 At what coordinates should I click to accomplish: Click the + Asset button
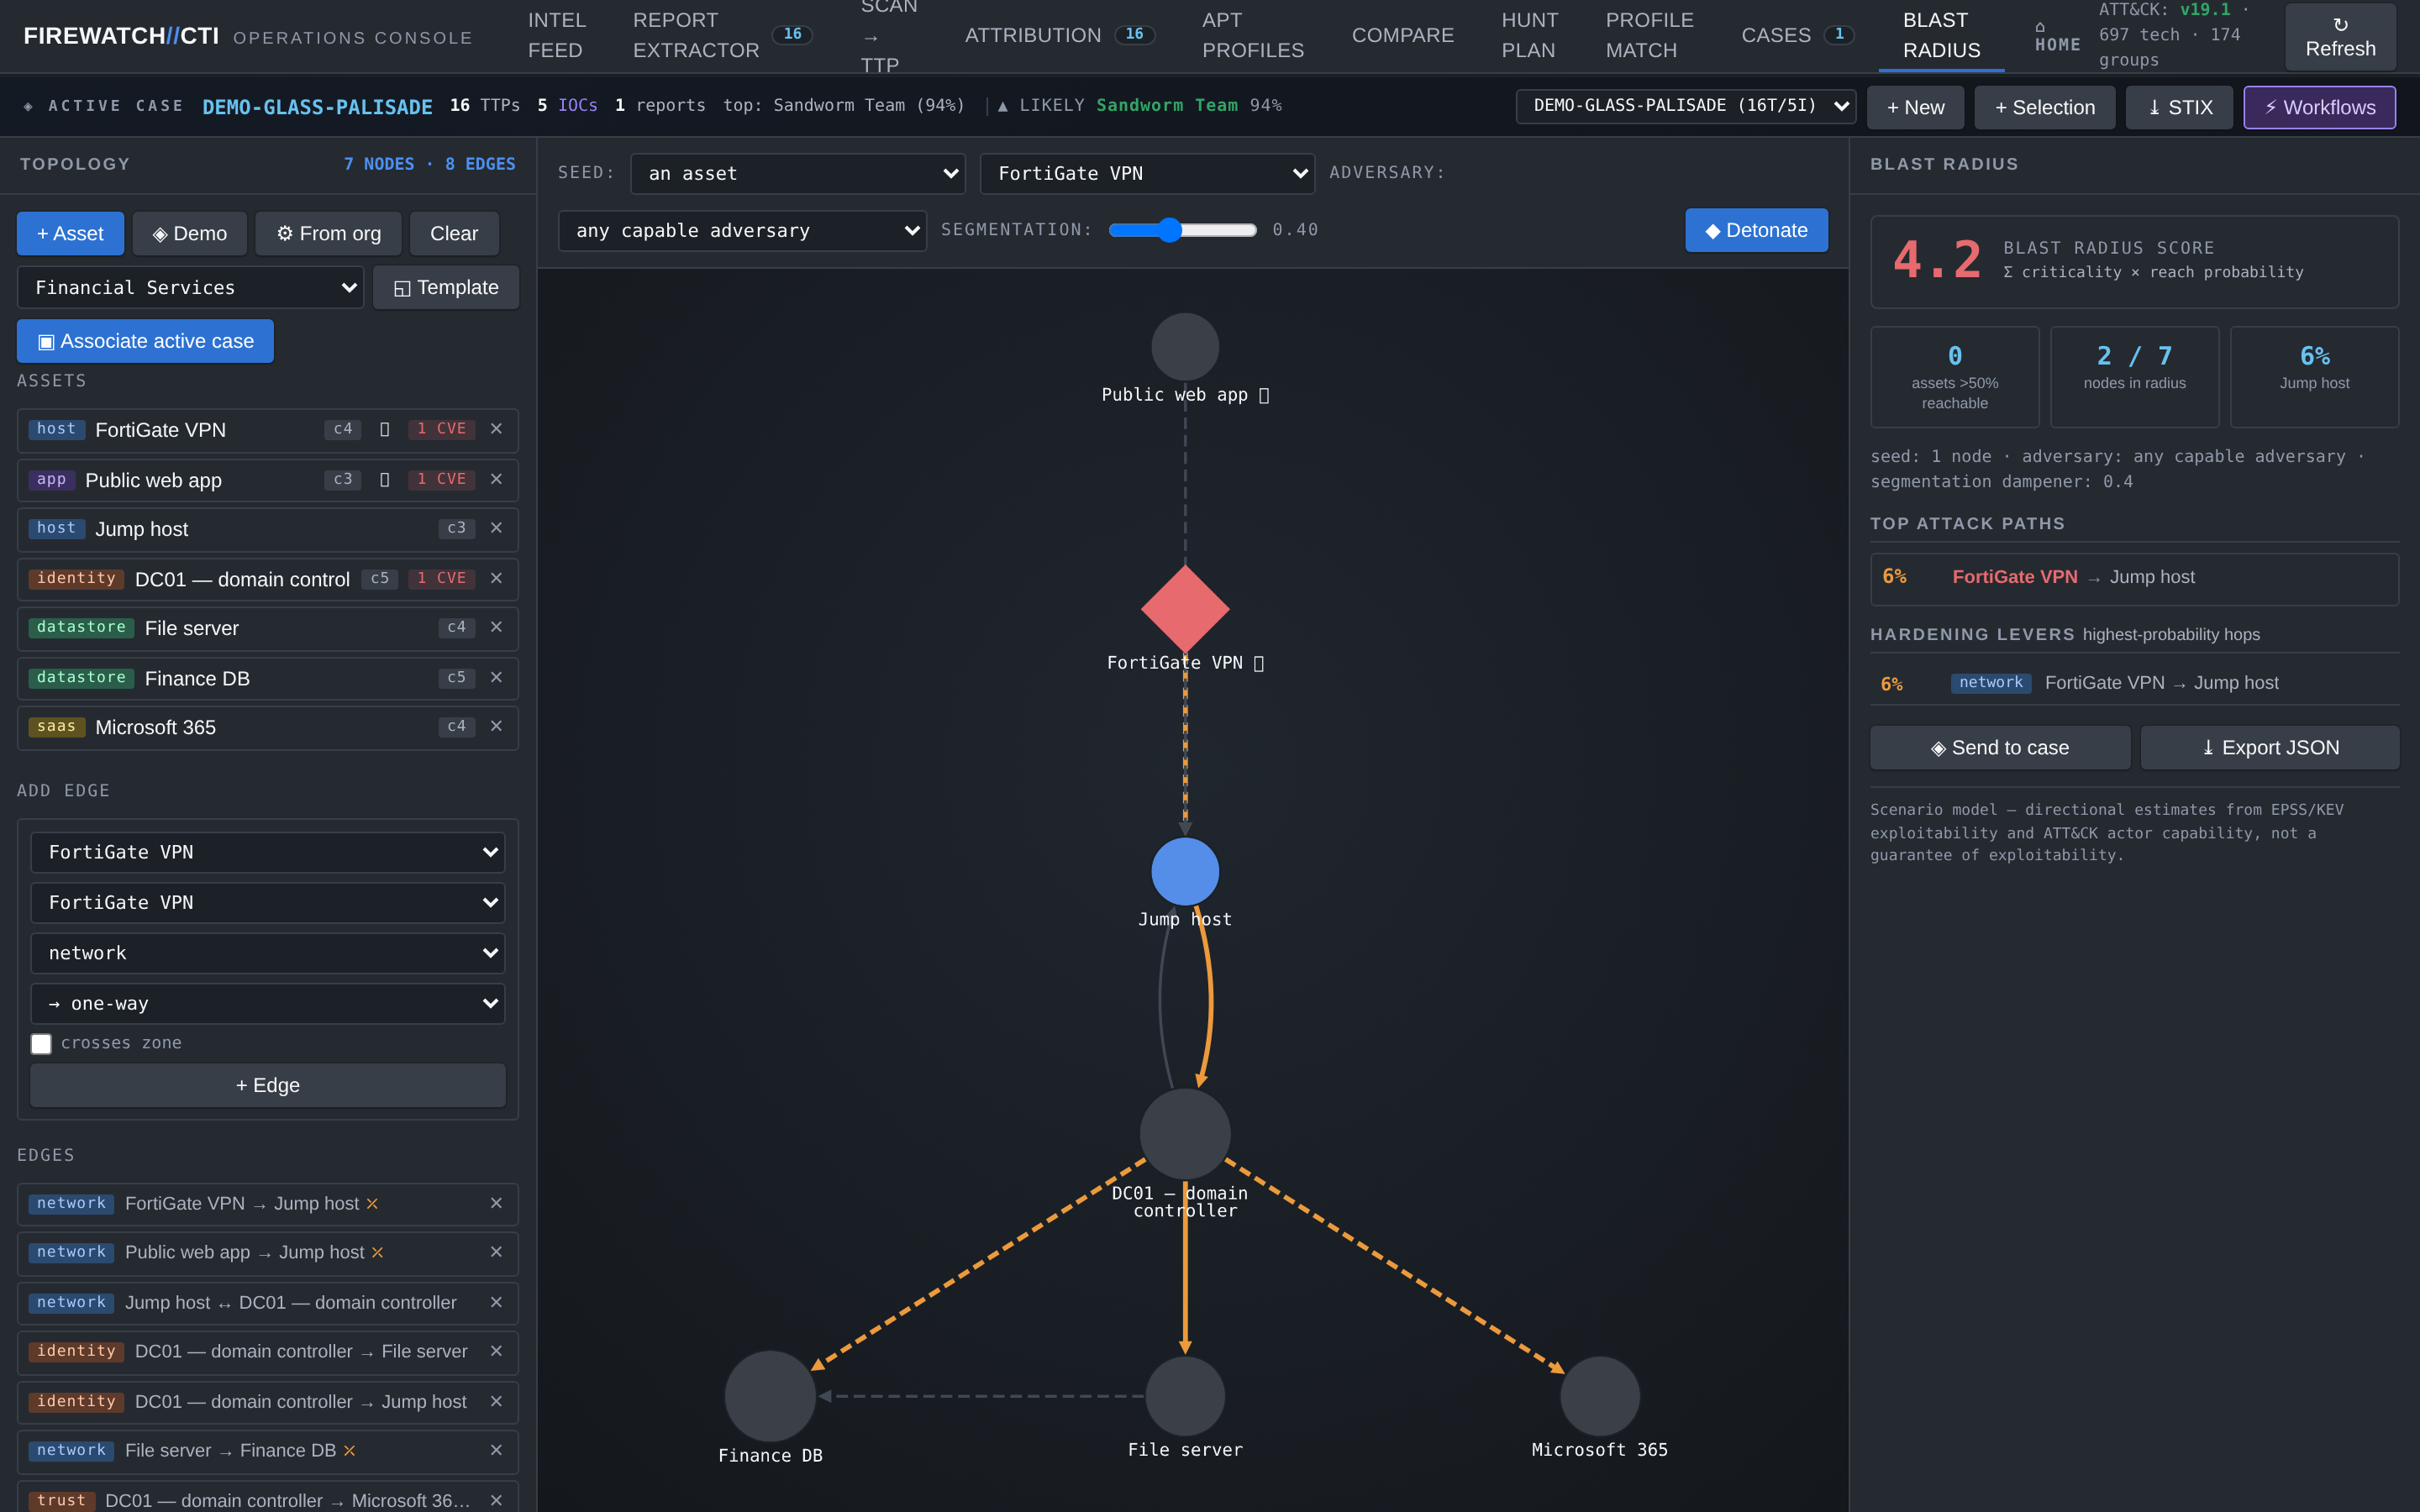coord(70,234)
